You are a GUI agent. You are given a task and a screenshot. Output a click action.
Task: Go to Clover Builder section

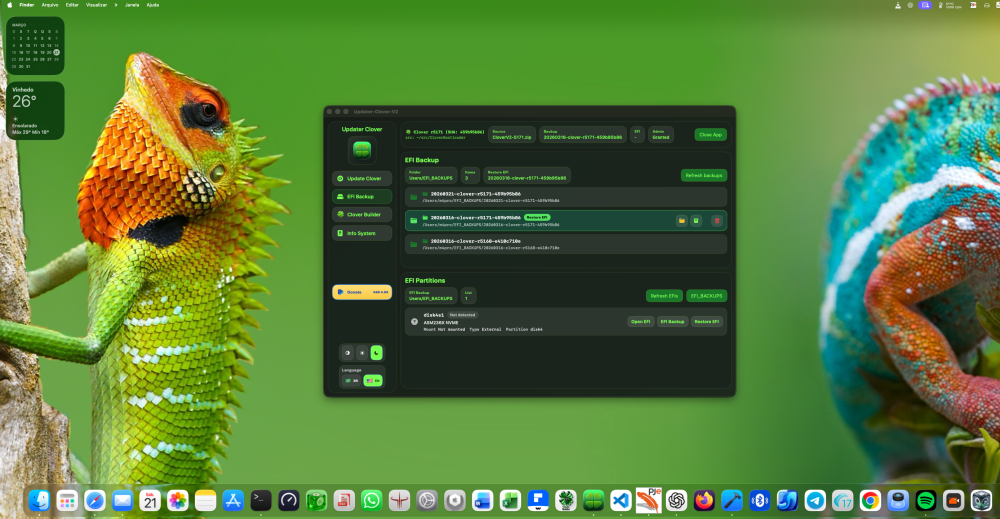(362, 215)
